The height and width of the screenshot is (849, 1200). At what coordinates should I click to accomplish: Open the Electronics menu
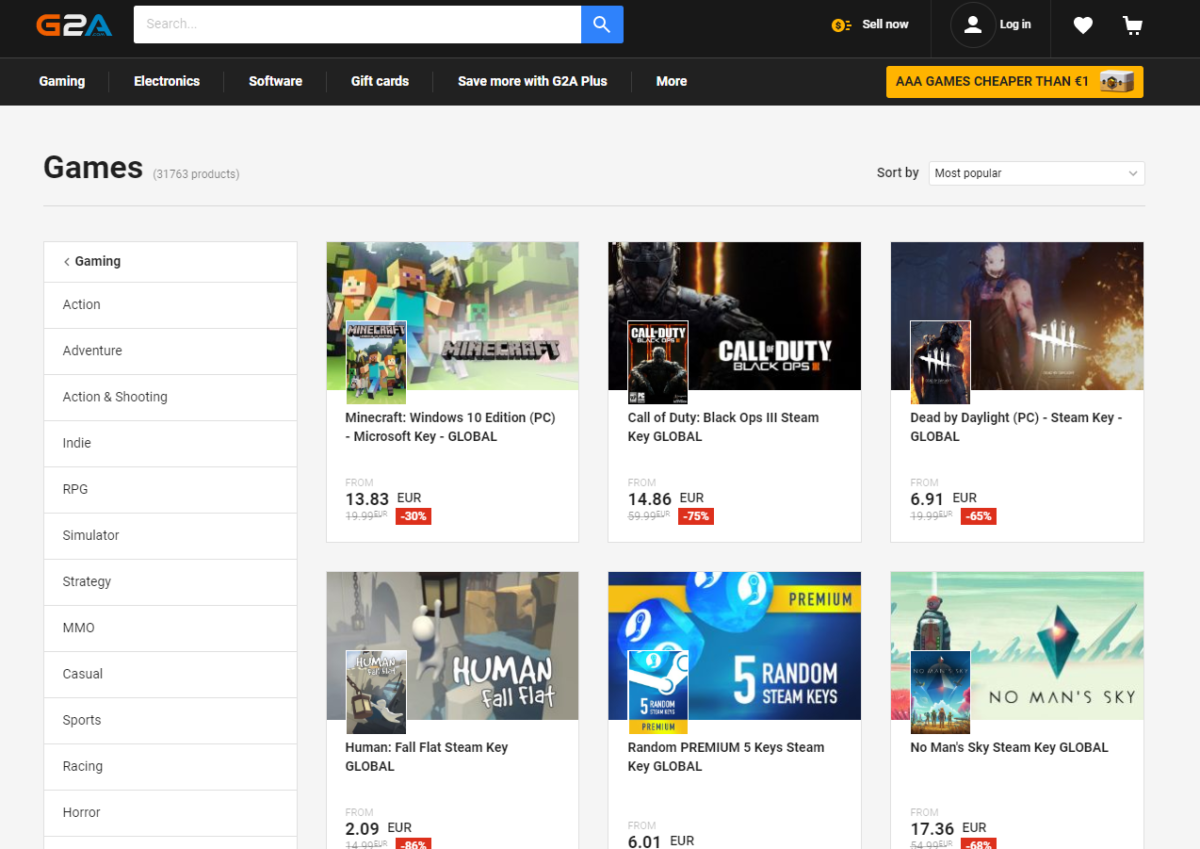click(167, 81)
